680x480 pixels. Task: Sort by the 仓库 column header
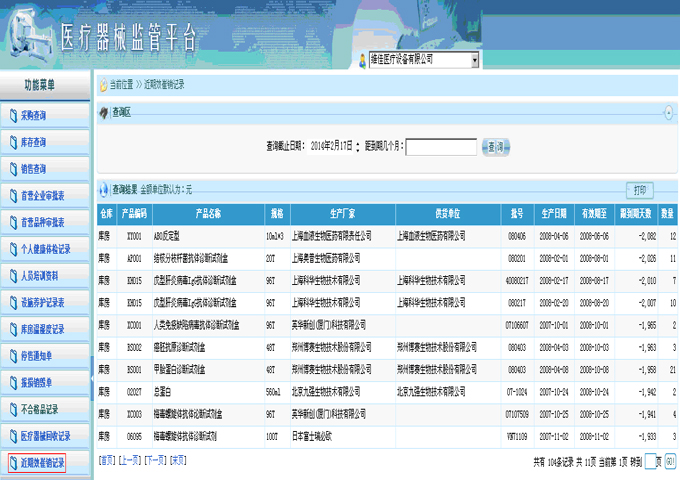point(107,214)
